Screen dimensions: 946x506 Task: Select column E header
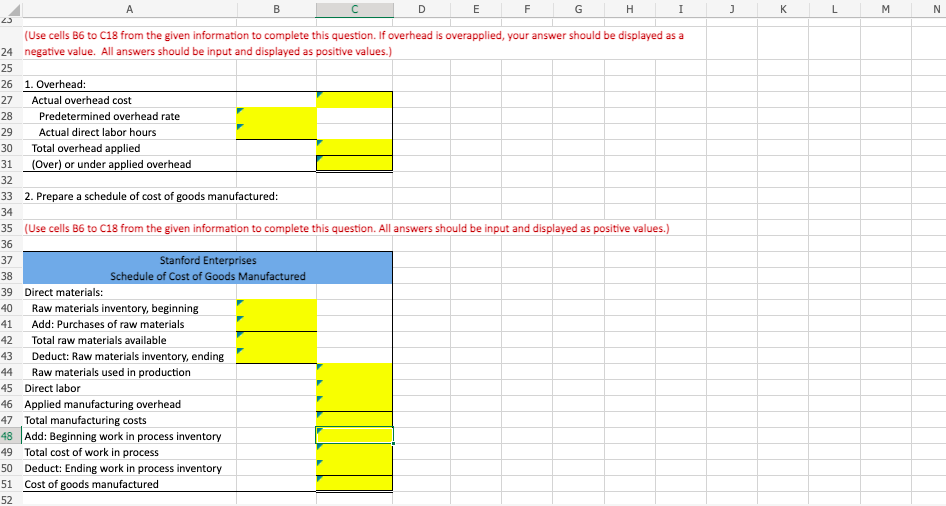coord(475,8)
